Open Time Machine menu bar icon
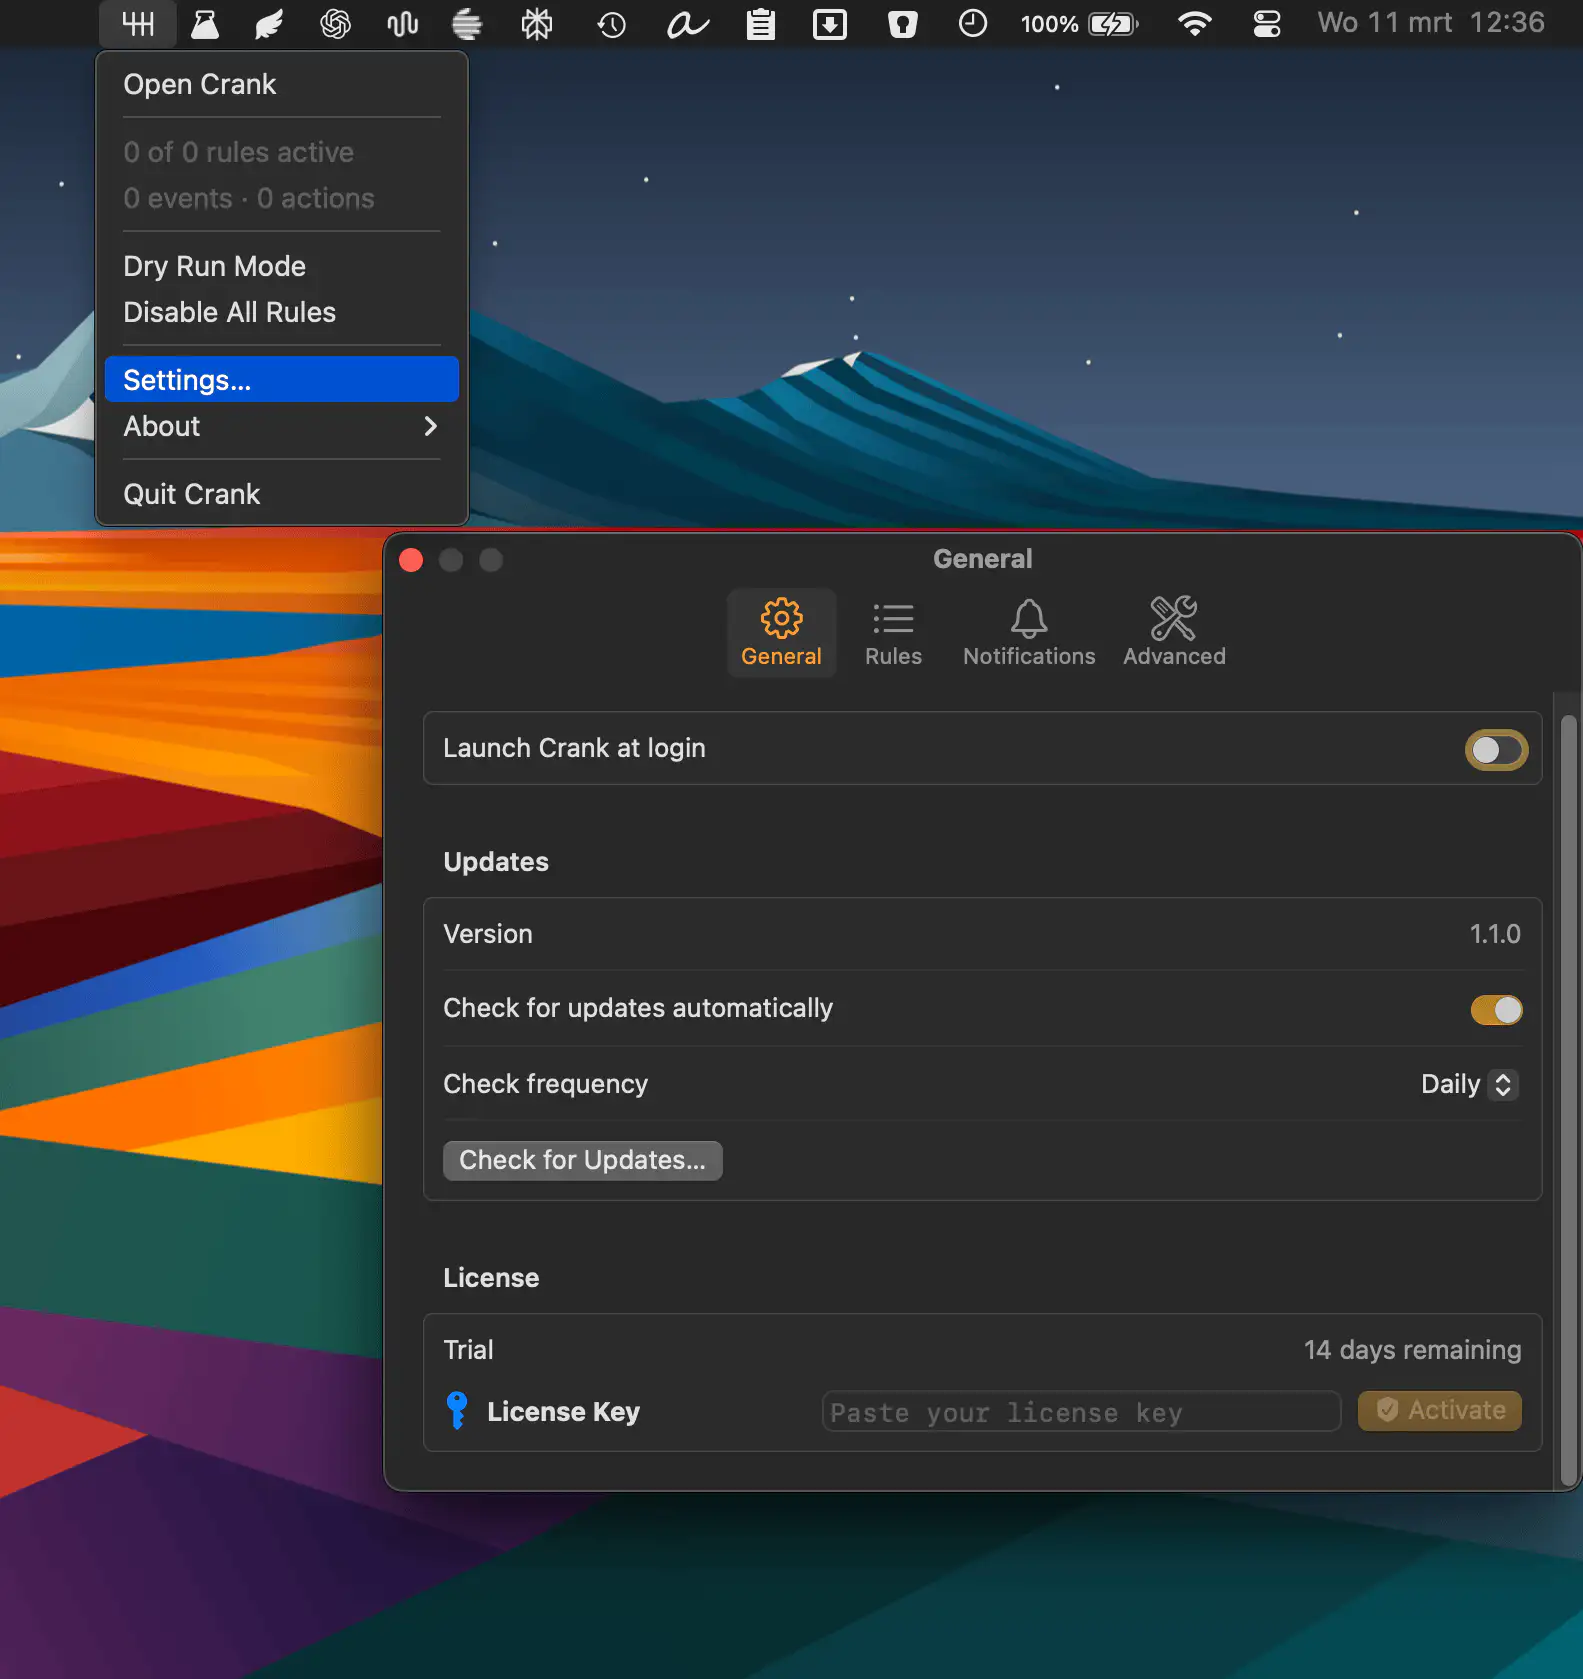1583x1679 pixels. tap(611, 24)
